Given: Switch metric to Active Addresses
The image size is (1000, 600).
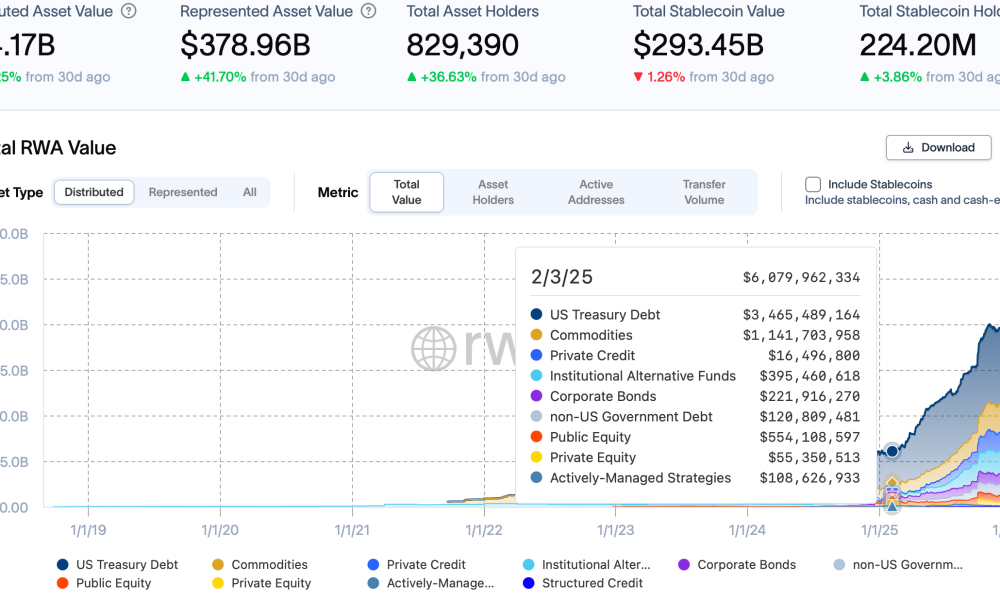Looking at the screenshot, I should coord(596,192).
